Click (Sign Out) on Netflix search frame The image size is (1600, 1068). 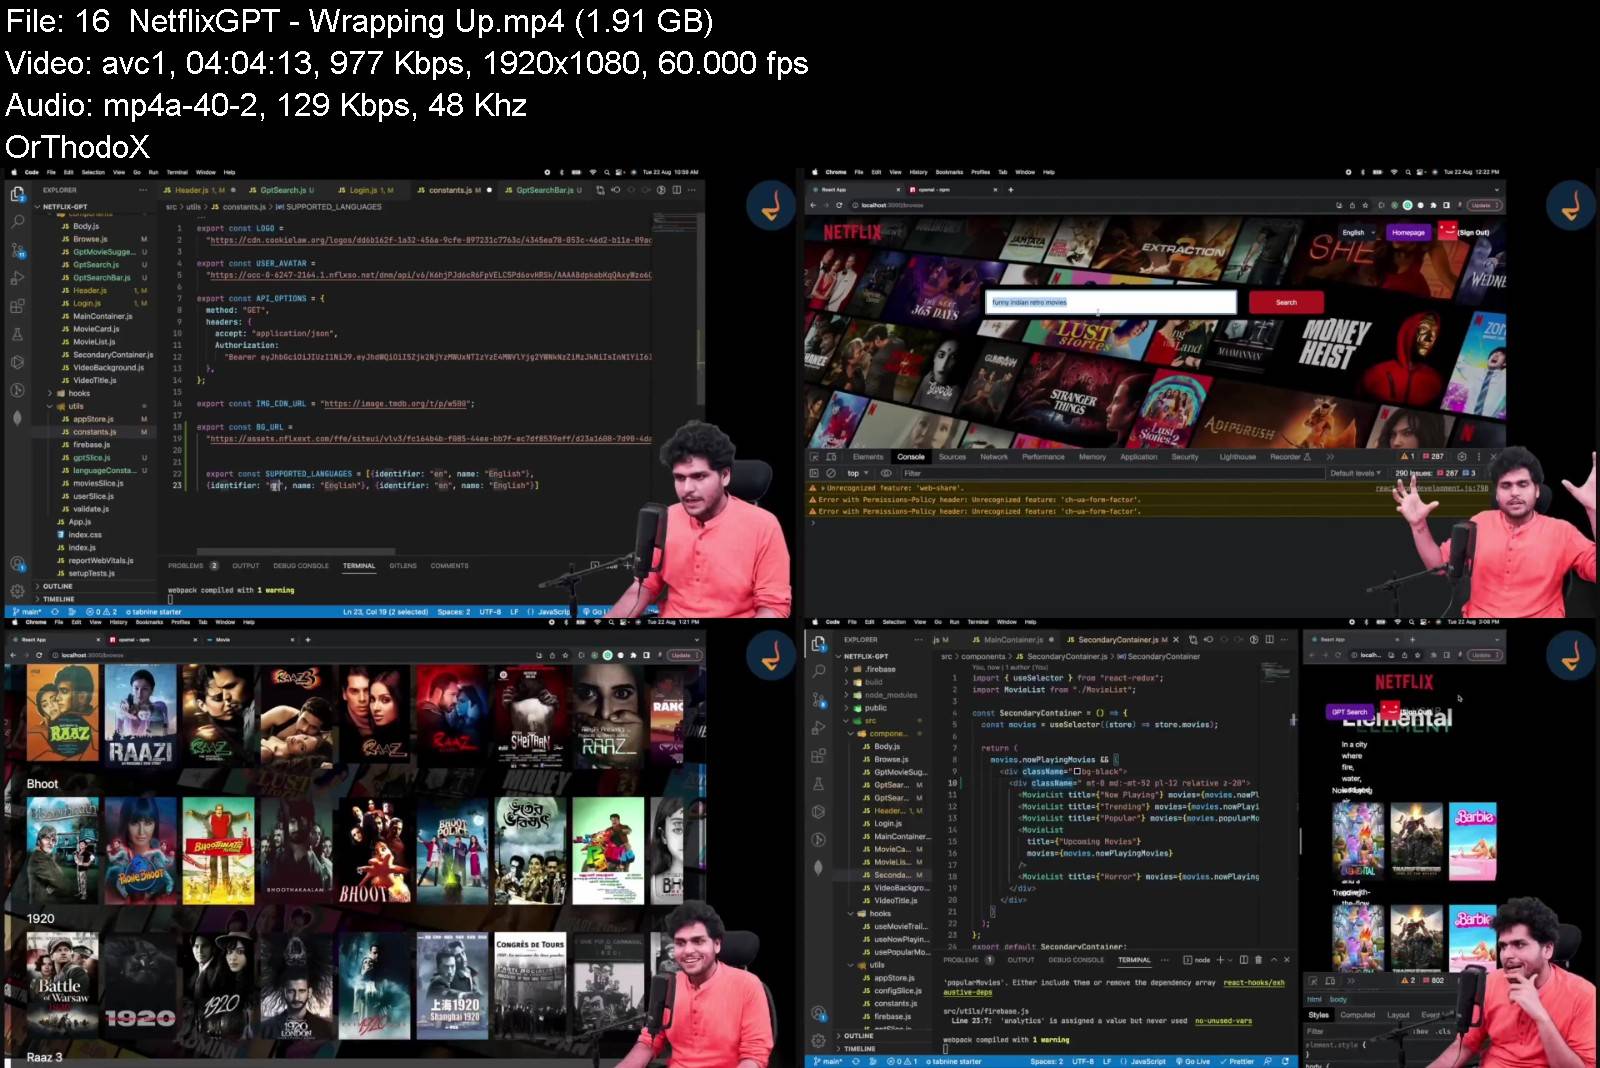tap(1473, 232)
